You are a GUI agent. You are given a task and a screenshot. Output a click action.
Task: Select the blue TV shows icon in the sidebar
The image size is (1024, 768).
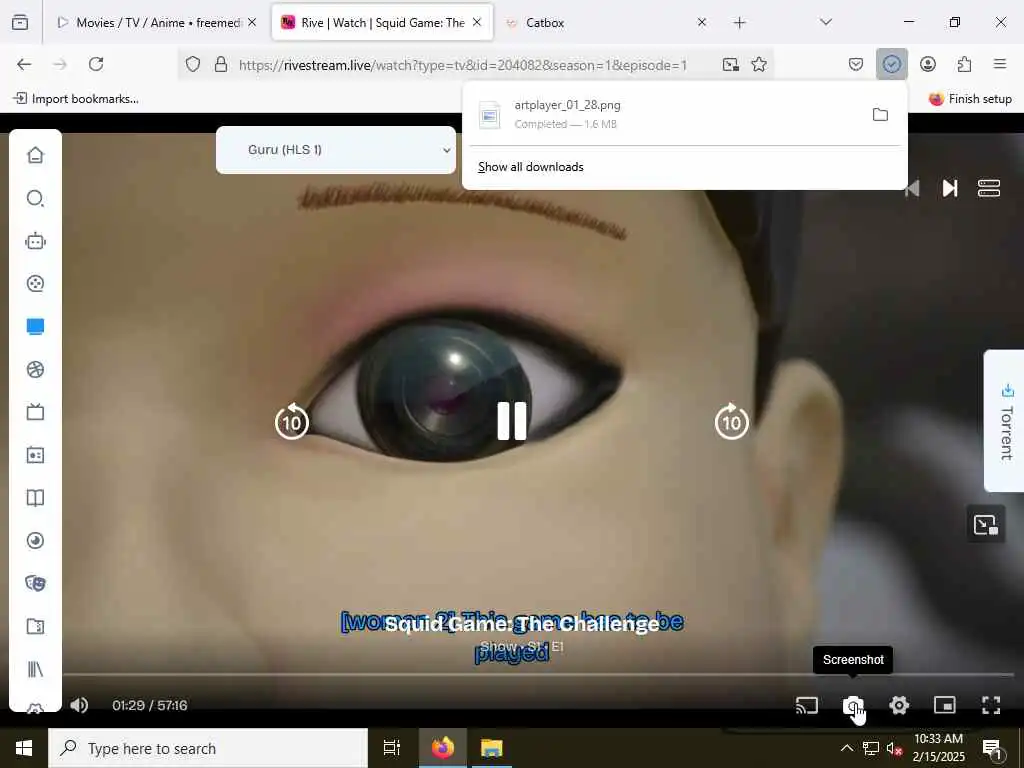(35, 327)
